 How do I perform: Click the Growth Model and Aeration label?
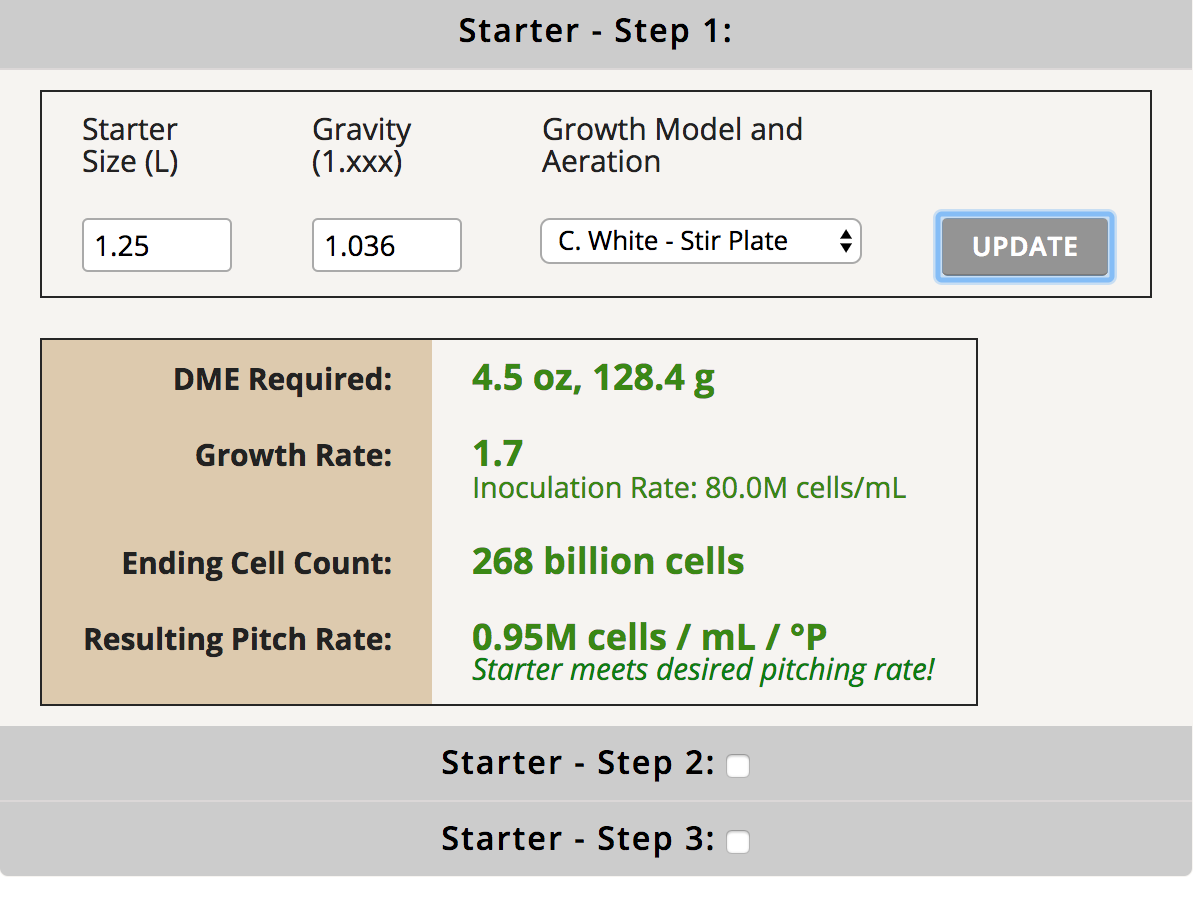672,145
